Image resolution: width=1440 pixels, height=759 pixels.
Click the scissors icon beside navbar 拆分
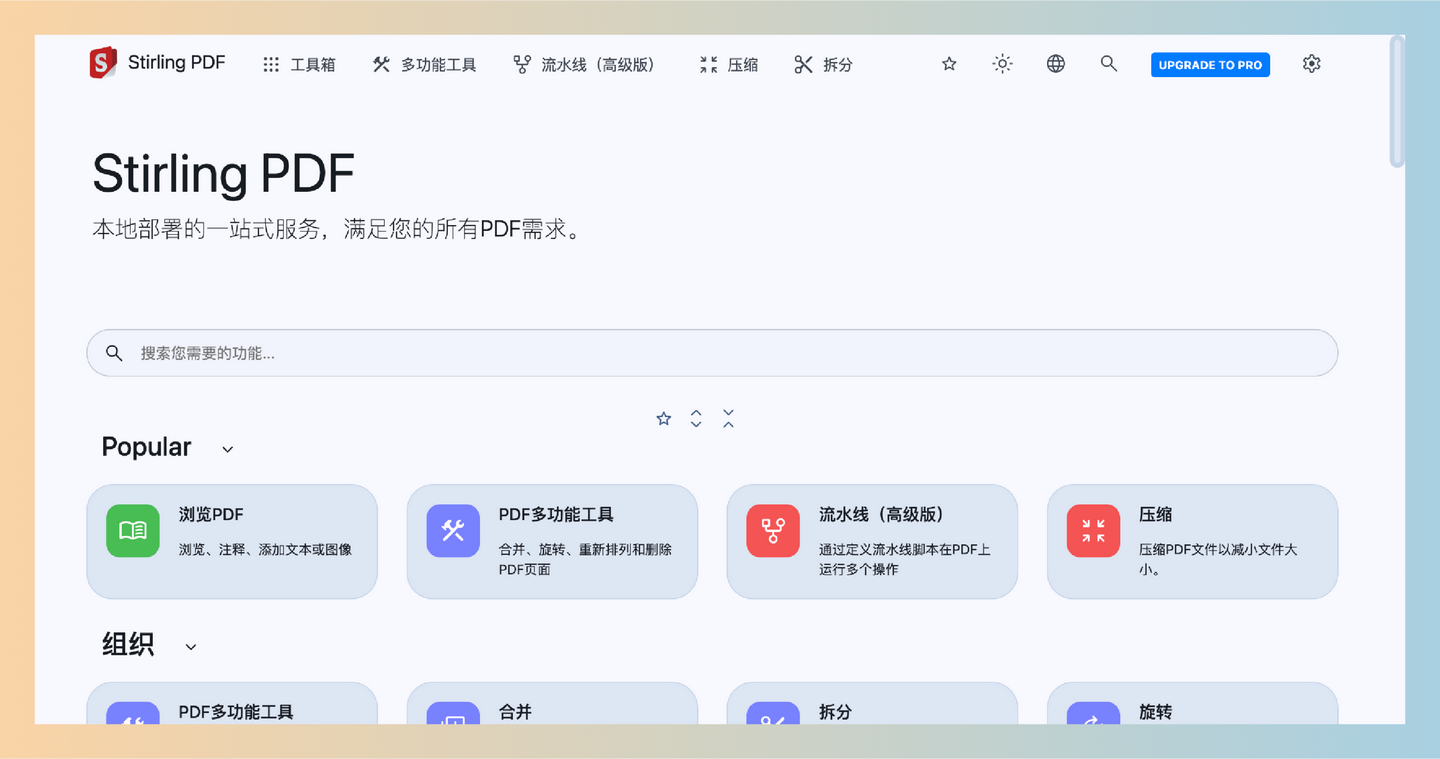click(803, 65)
